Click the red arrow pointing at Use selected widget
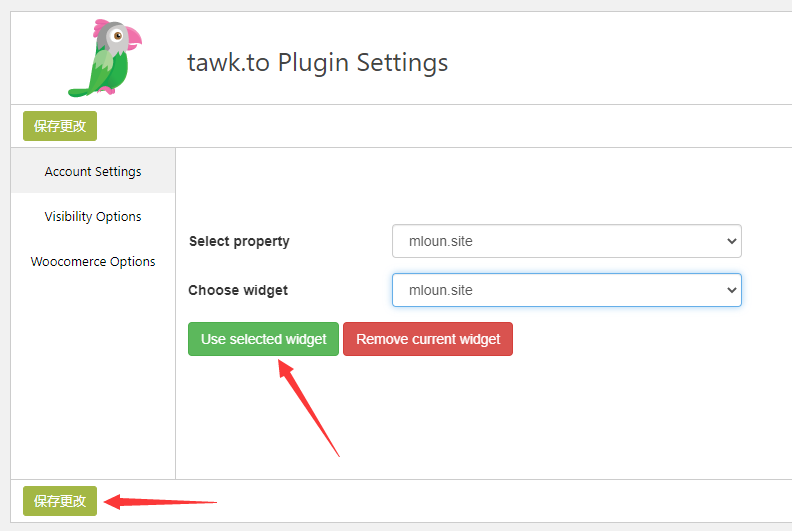The width and height of the screenshot is (792, 531). pyautogui.click(x=308, y=407)
